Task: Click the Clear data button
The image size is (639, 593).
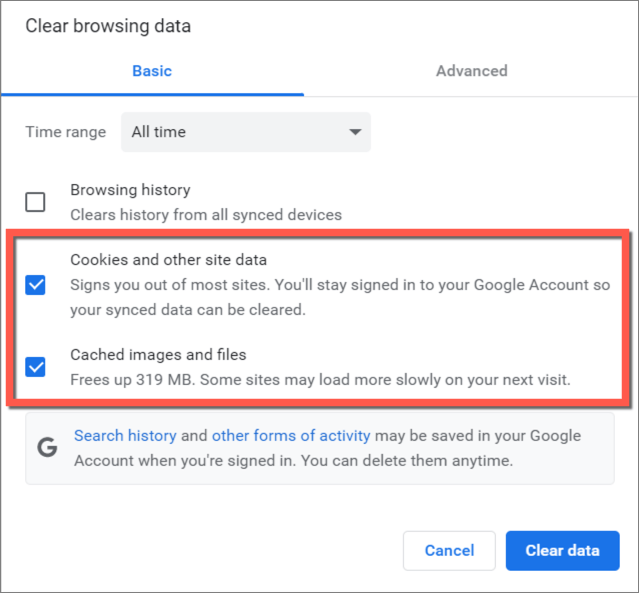Action: click(562, 551)
